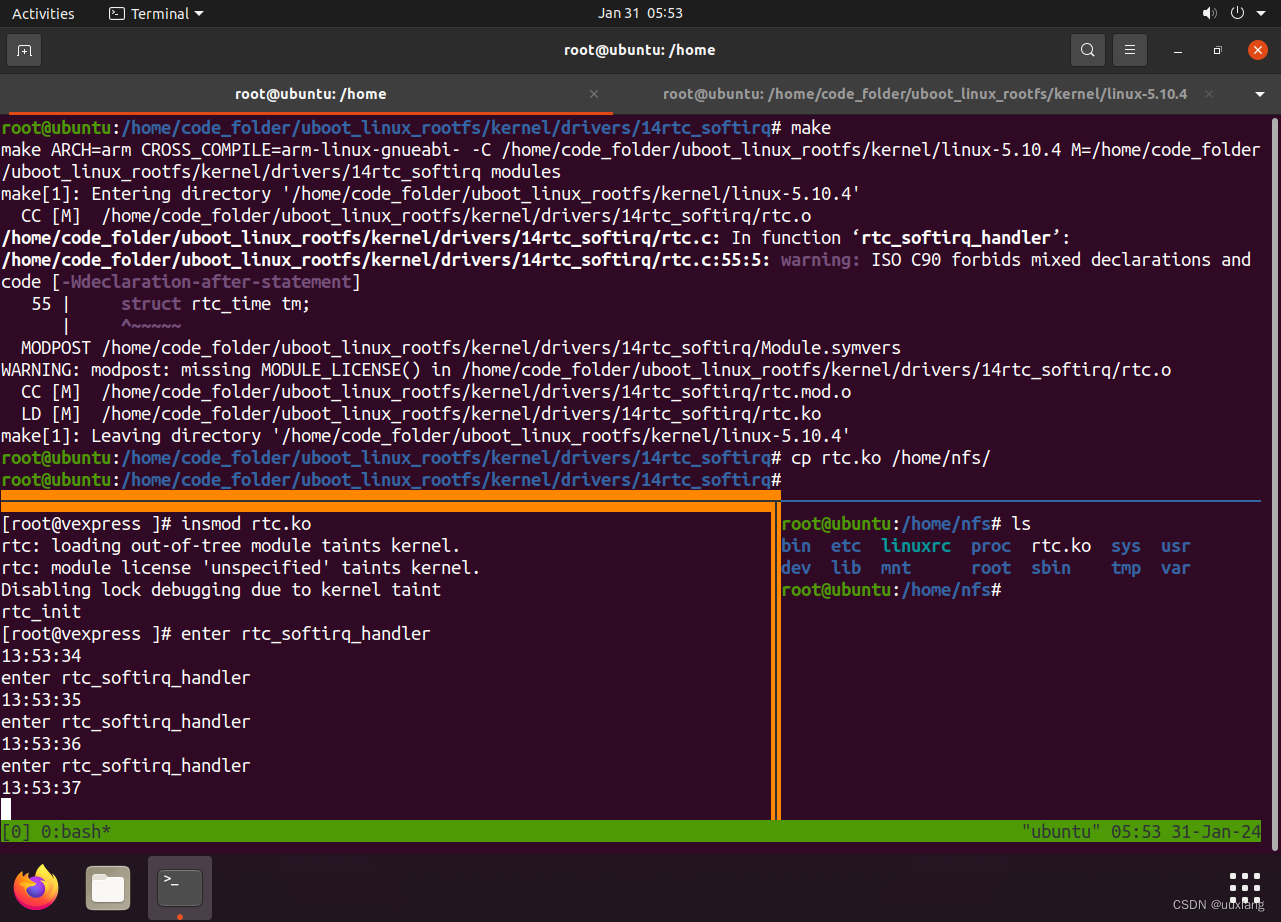Screen dimensions: 1281x922
Task: Click the 'rtc_init' output line
Action: 41,612
